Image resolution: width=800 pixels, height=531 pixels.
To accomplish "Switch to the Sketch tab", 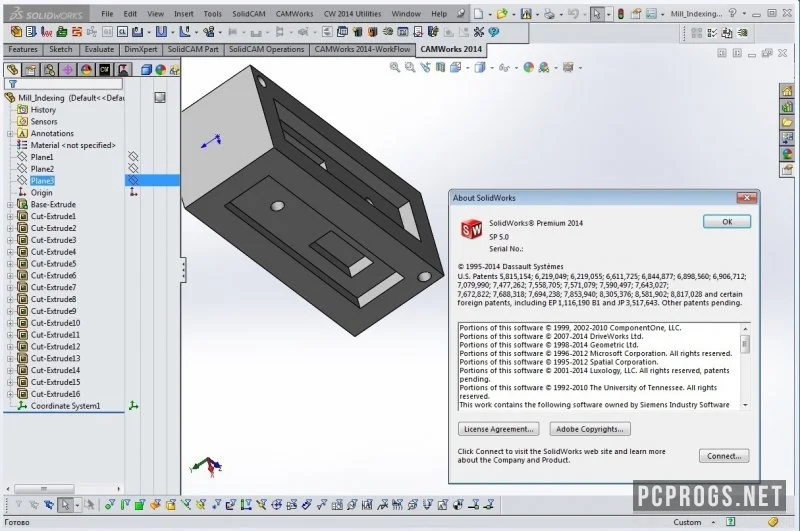I will click(x=61, y=49).
